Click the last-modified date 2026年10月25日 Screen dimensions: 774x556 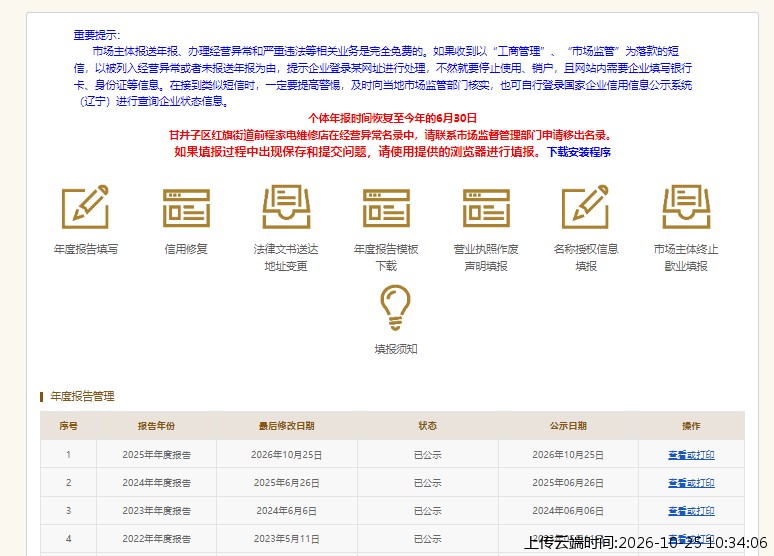287,455
